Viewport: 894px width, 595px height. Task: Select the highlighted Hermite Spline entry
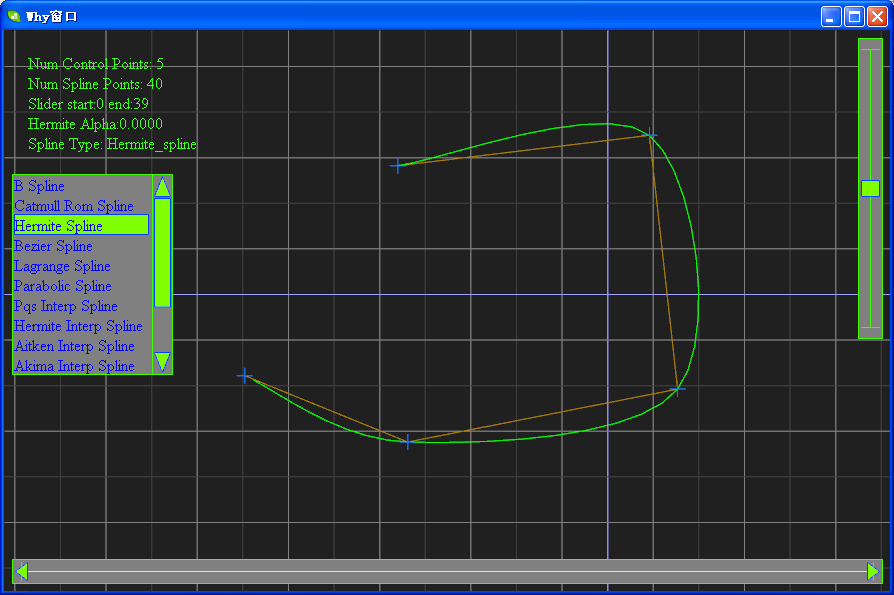[x=81, y=225]
